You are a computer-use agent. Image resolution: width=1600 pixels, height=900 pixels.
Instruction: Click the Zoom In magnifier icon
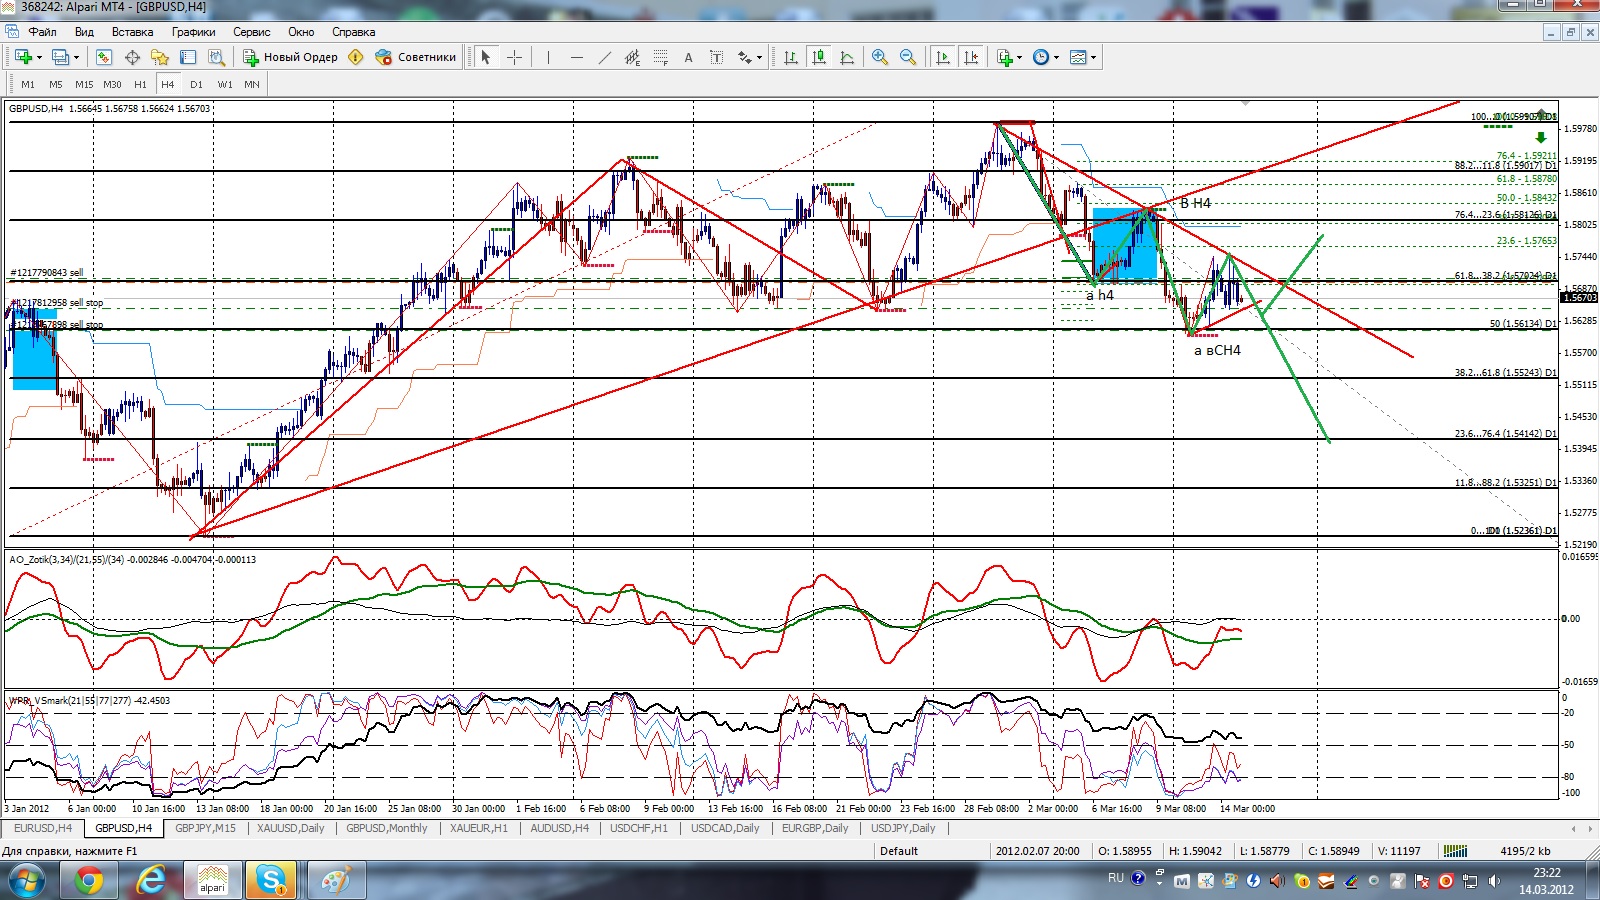pyautogui.click(x=880, y=57)
